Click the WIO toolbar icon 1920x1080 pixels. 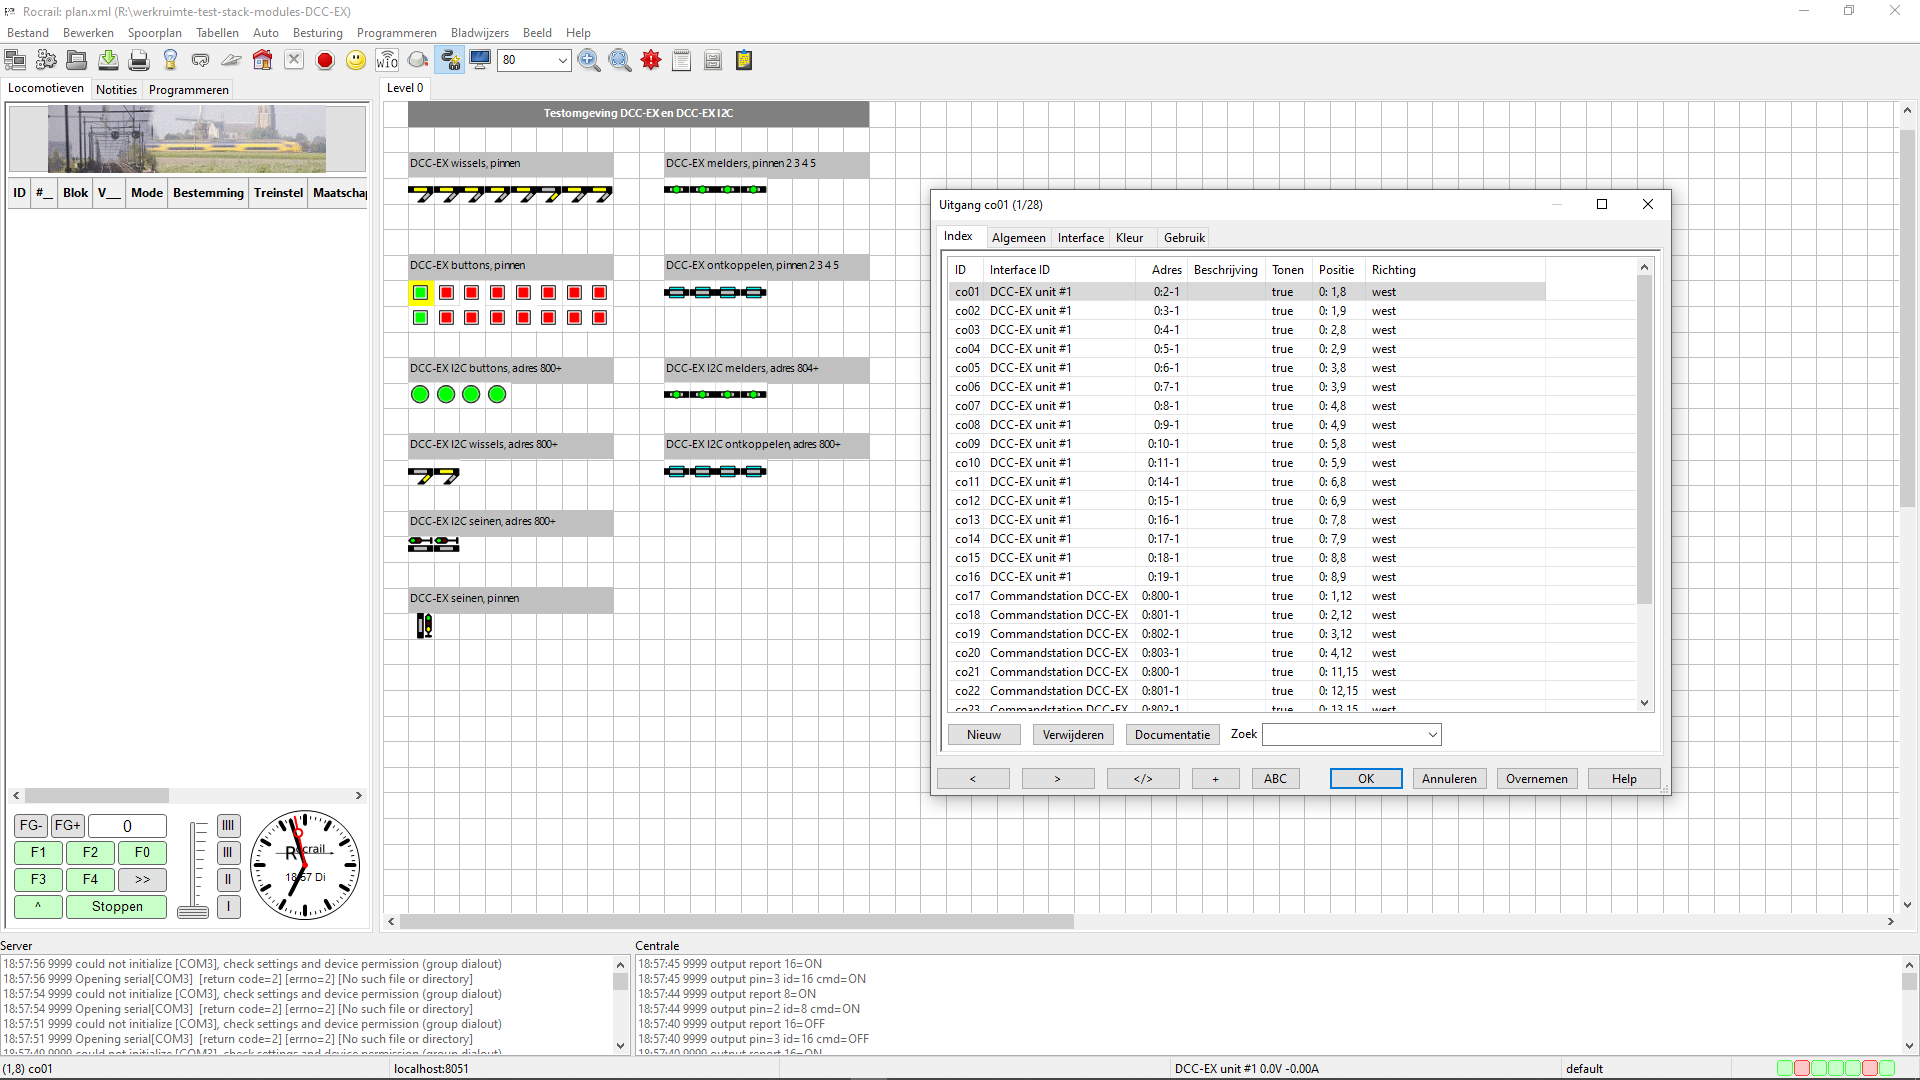pyautogui.click(x=387, y=61)
